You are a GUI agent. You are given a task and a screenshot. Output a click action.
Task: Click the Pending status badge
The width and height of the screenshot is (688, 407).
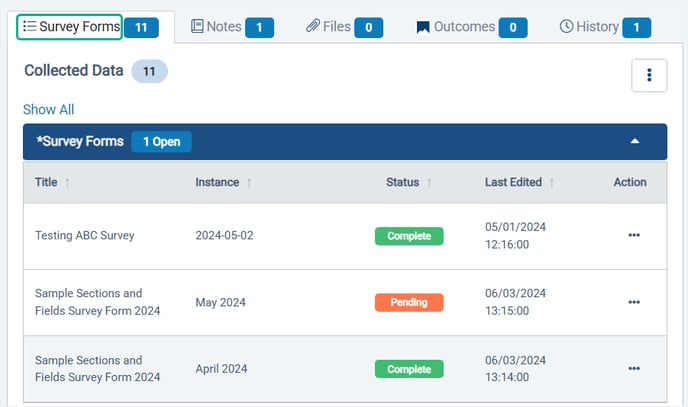tap(409, 302)
